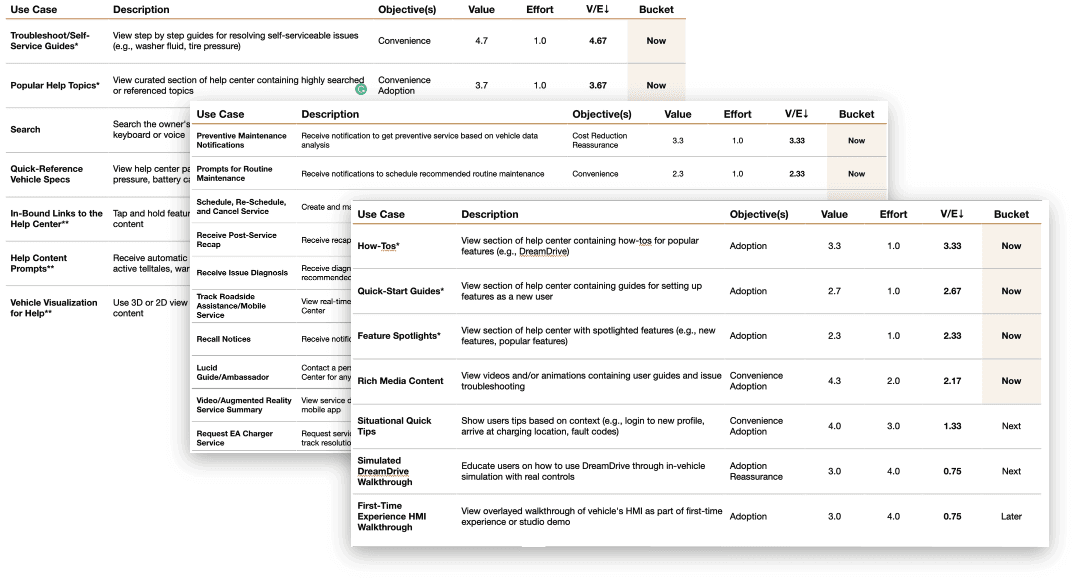Select the 'Feature Spotlights*' use case

399,335
